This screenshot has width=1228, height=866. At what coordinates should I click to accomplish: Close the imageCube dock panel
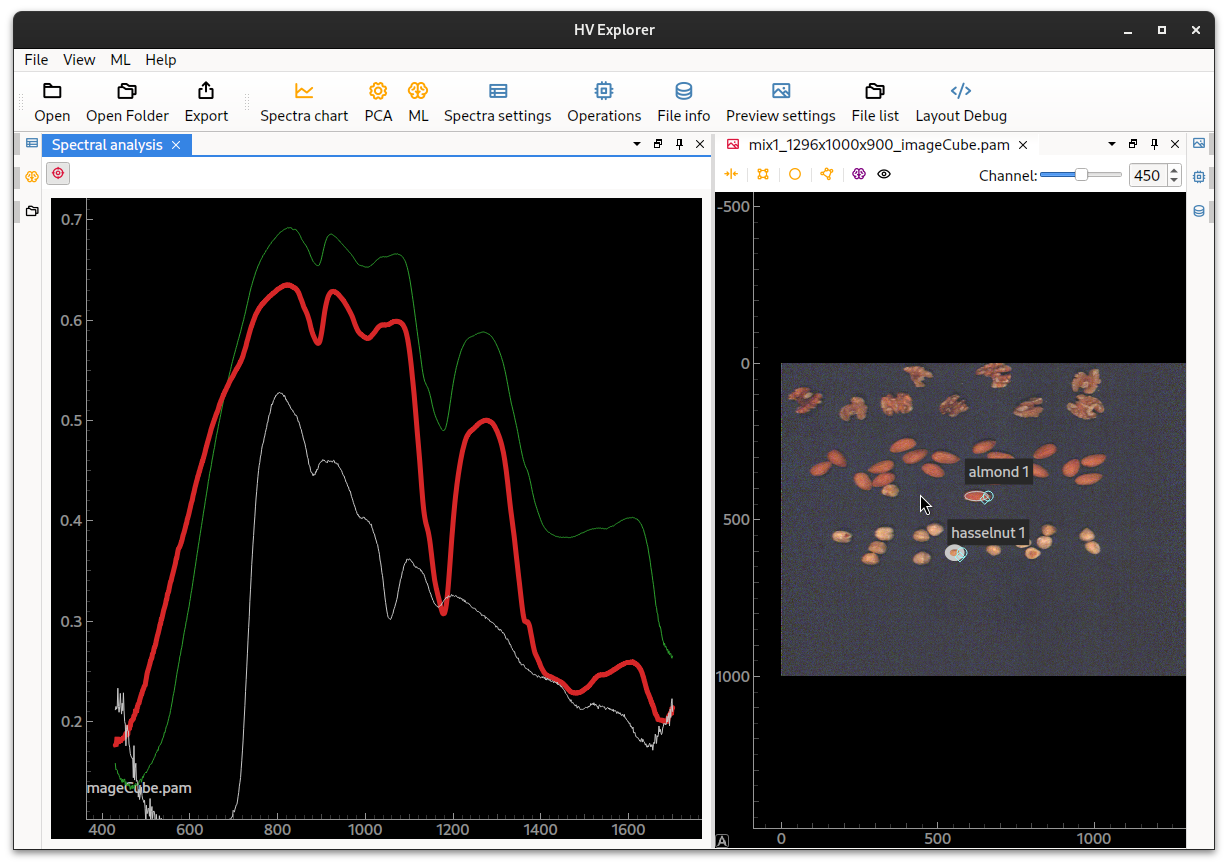[1175, 144]
